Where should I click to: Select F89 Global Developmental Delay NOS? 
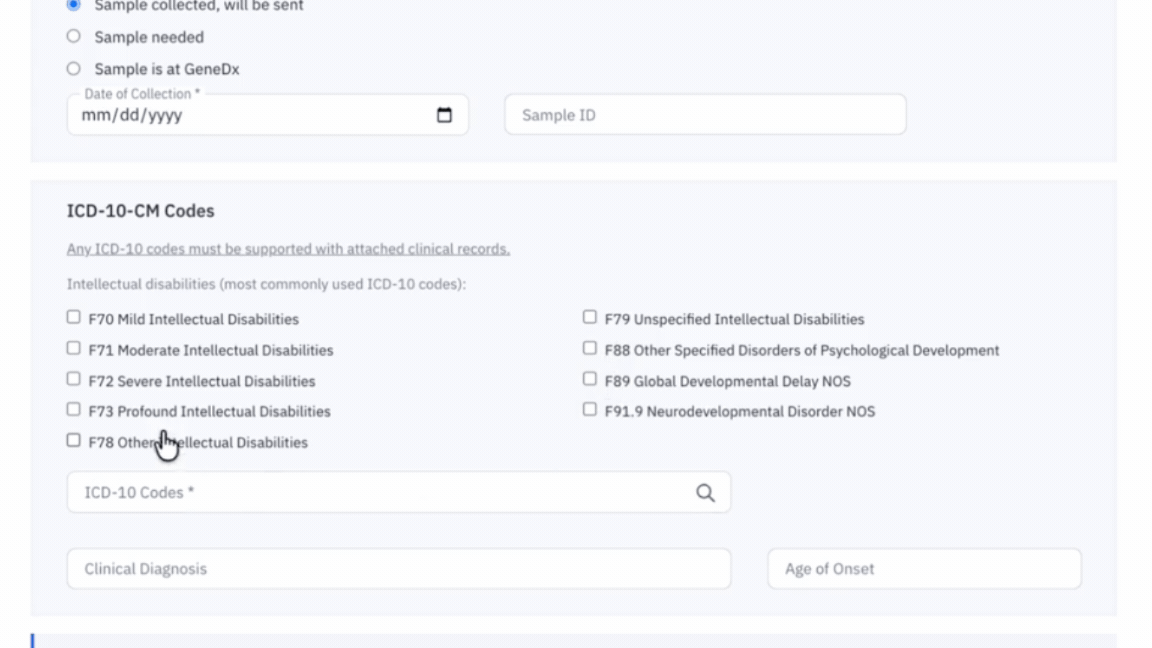589,379
